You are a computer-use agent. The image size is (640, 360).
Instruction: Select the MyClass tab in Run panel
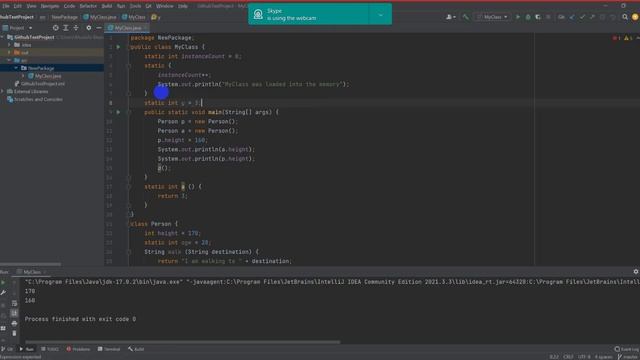tap(31, 272)
